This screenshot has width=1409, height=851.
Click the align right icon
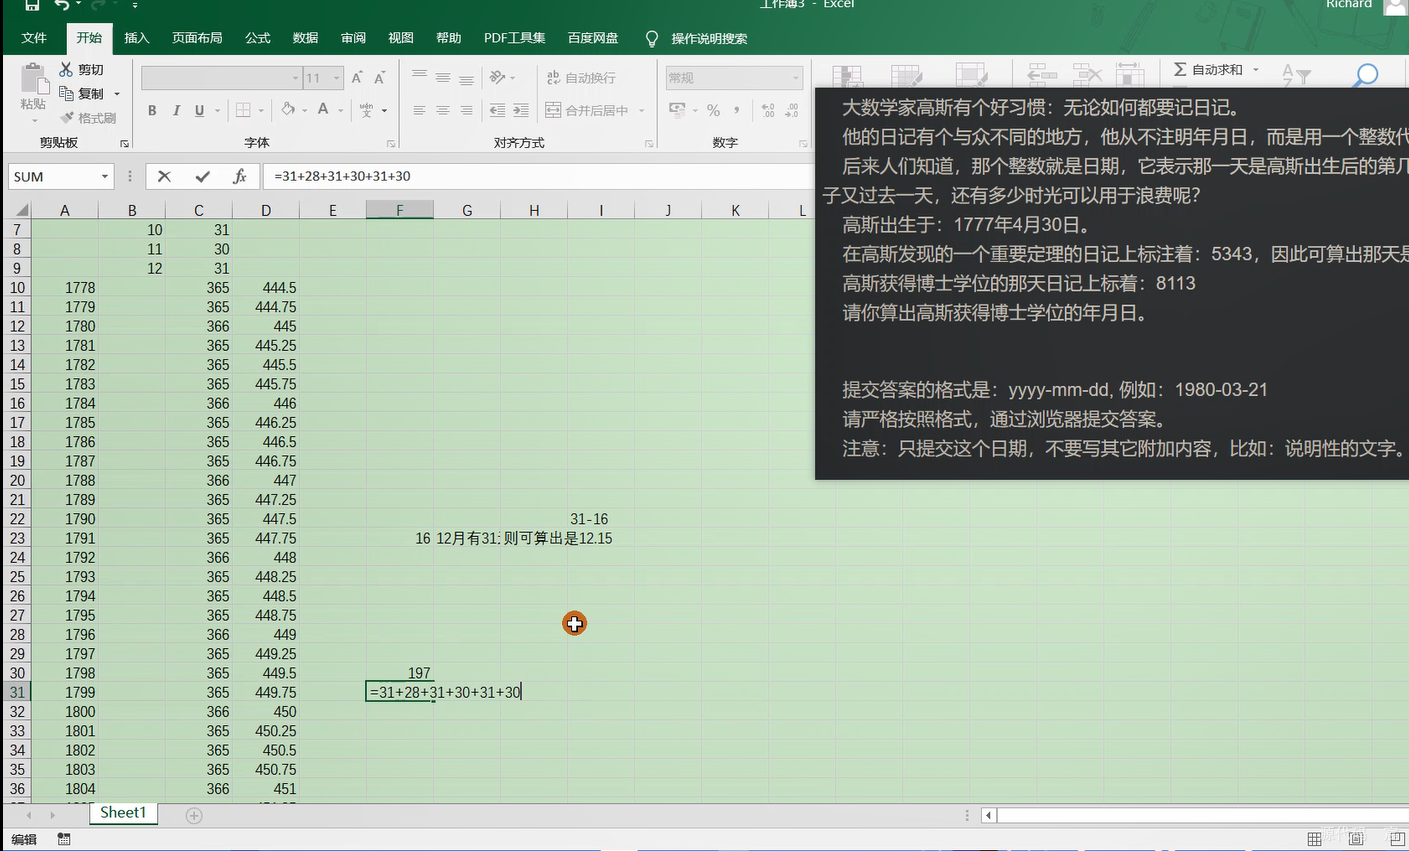click(x=466, y=110)
